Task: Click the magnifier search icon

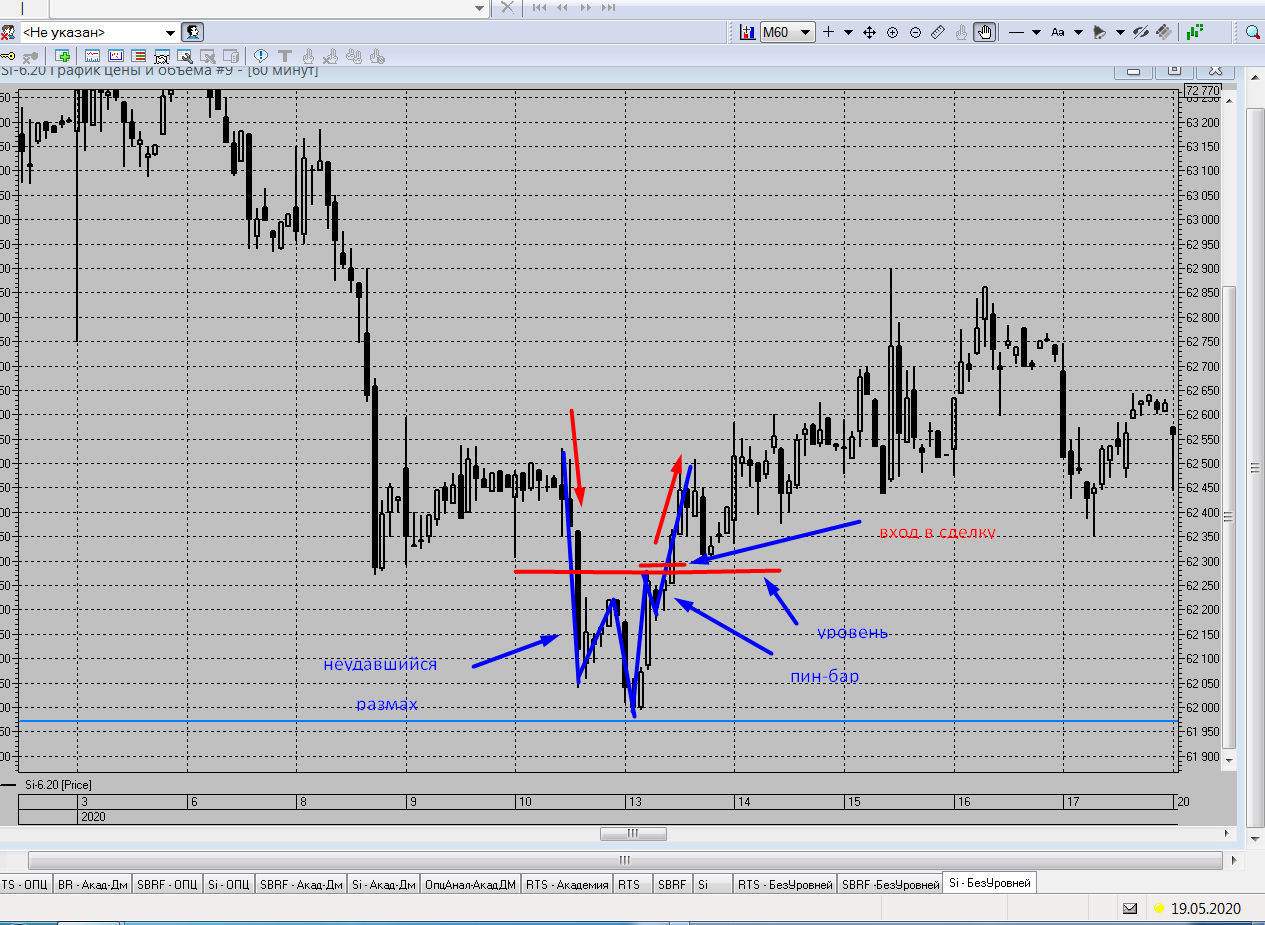Action: [x=1252, y=32]
